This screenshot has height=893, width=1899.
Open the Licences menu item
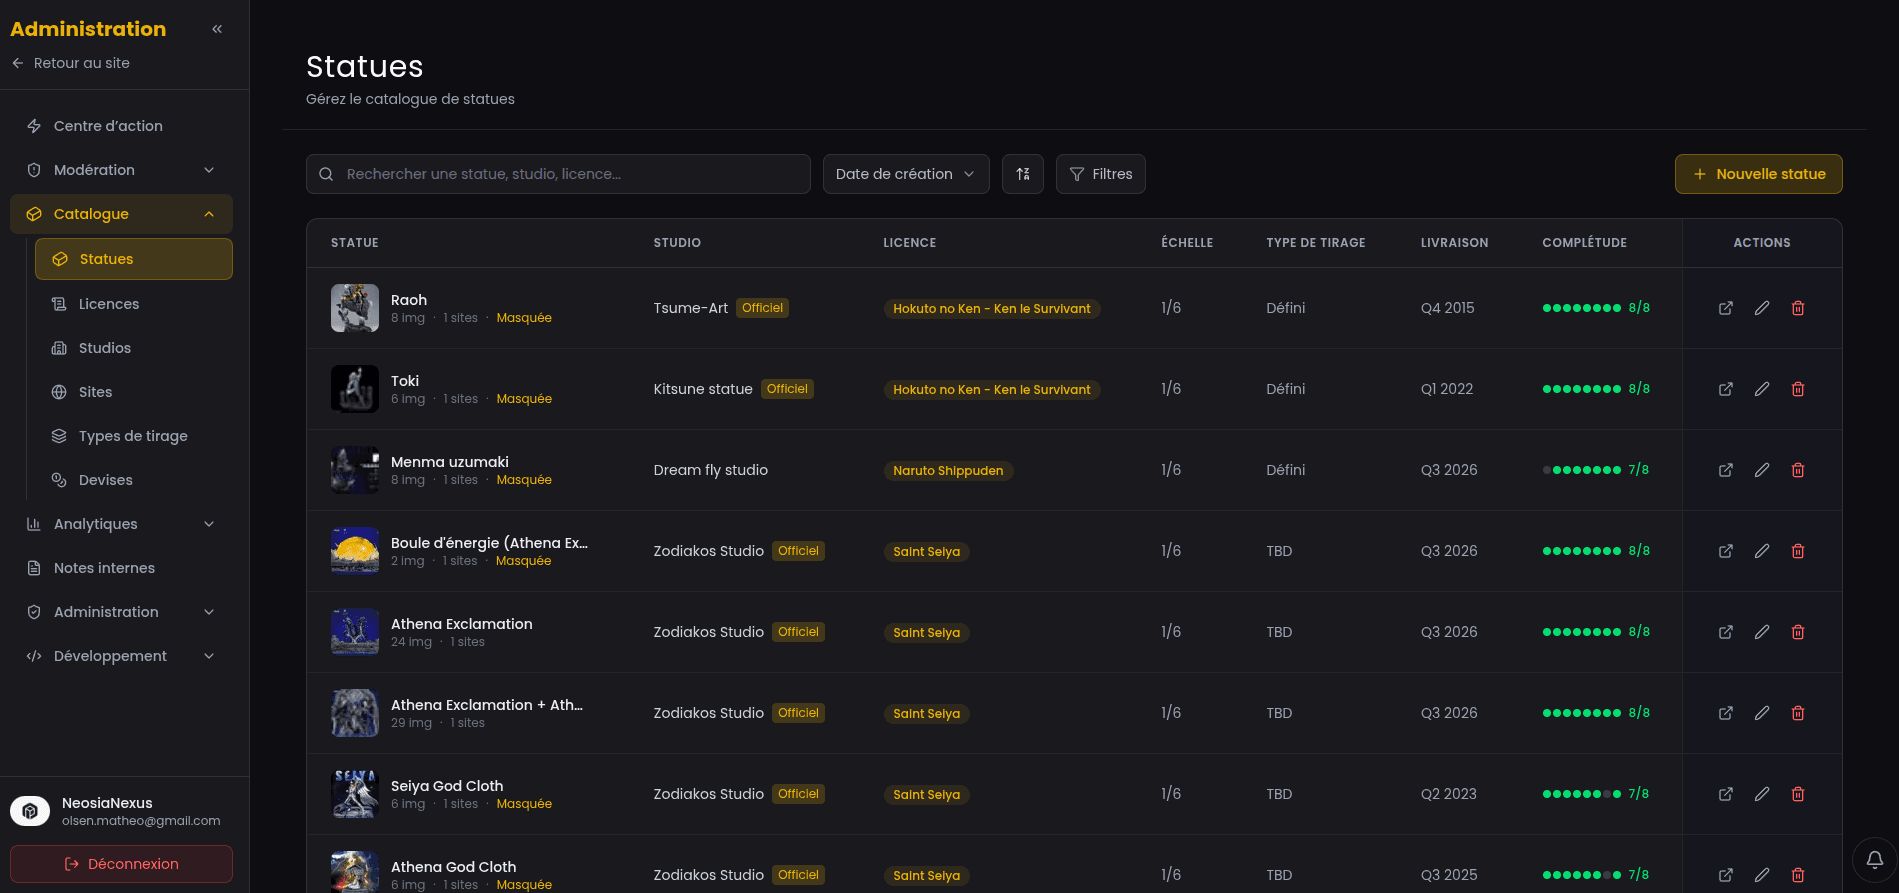click(109, 304)
